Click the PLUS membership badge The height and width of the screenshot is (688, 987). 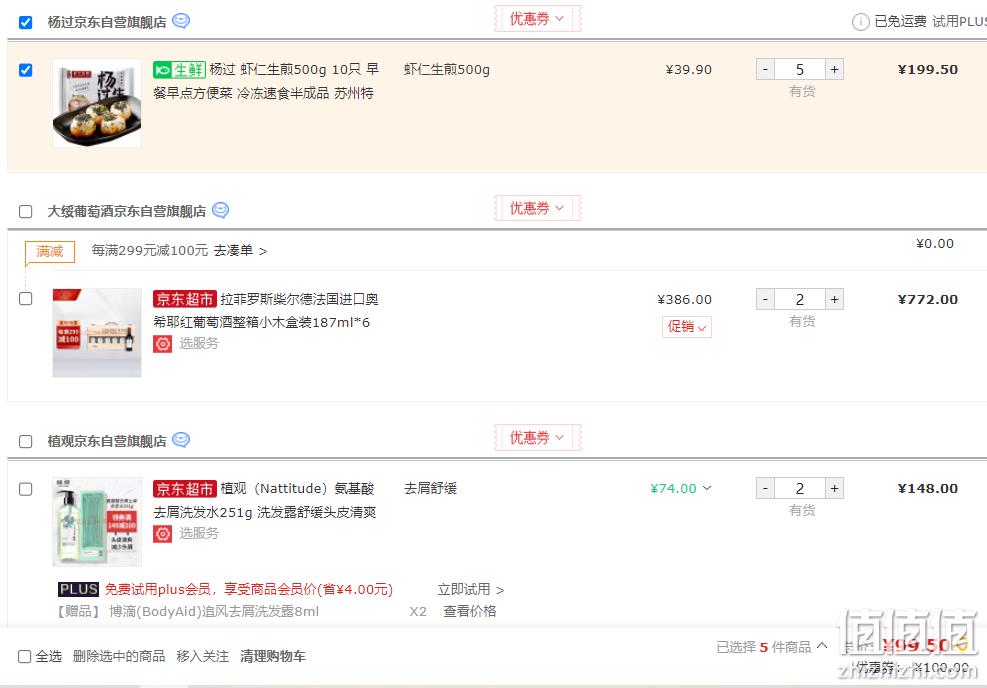click(x=78, y=589)
